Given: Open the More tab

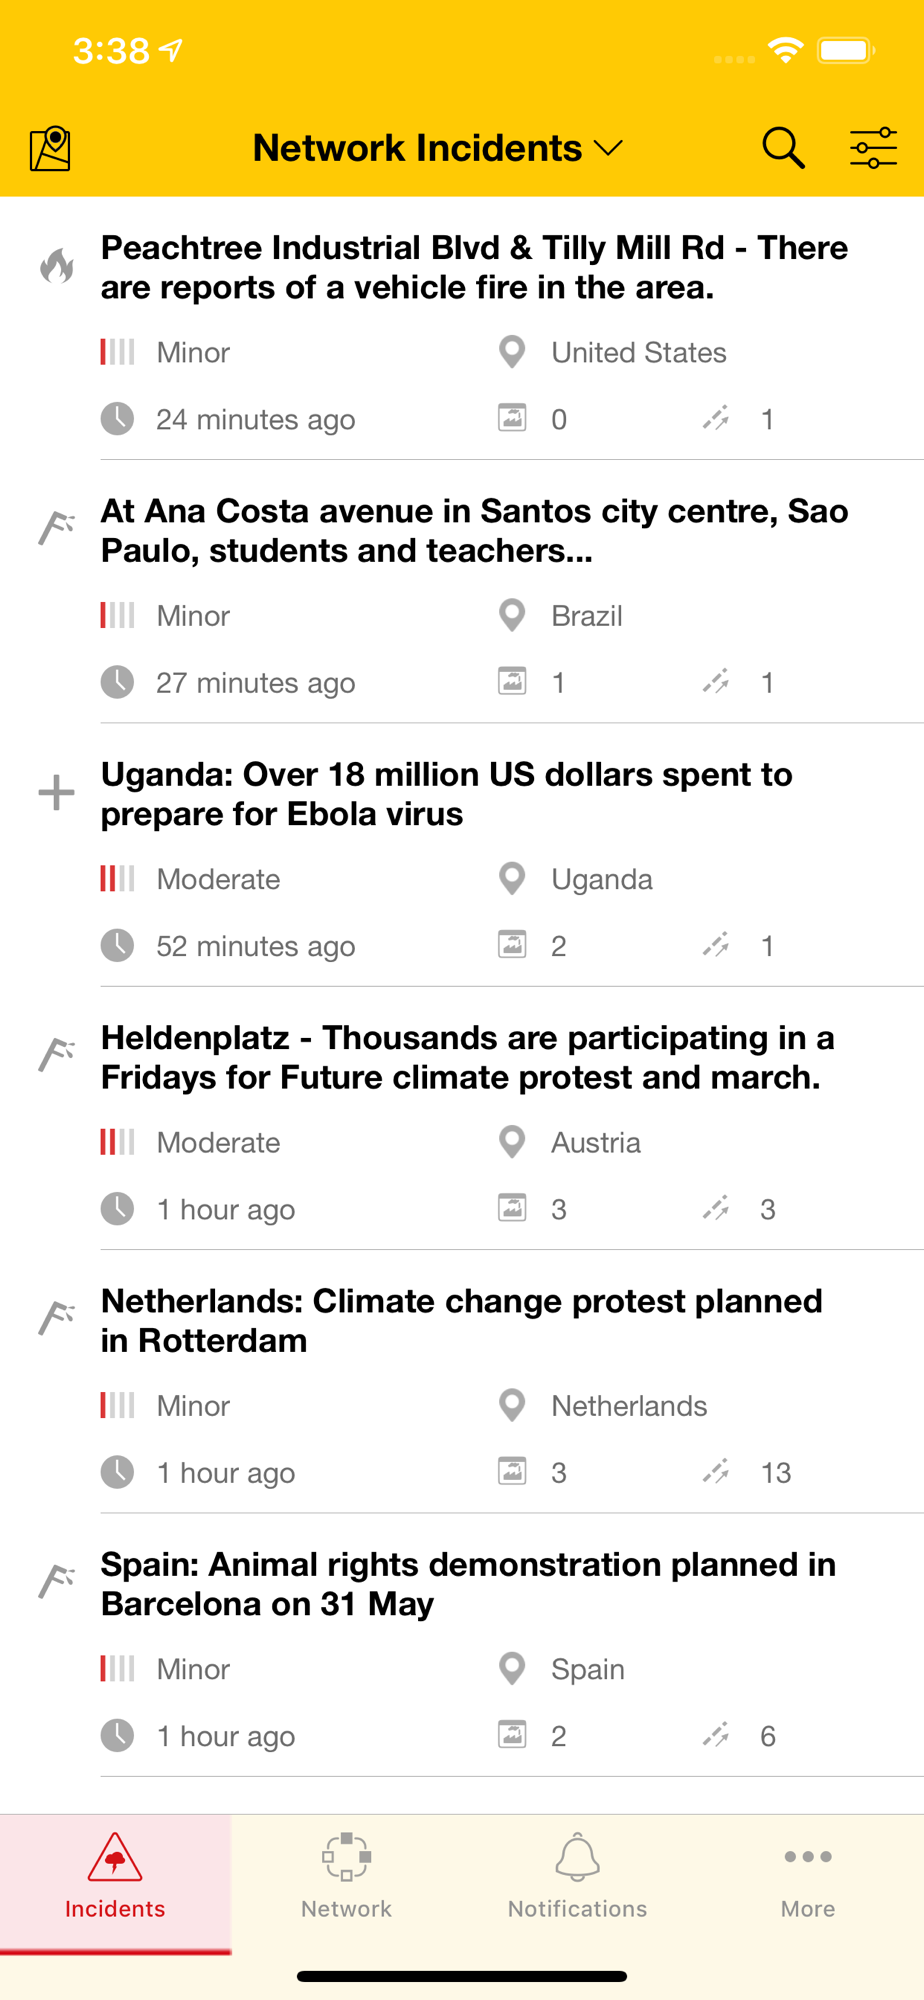Looking at the screenshot, I should coord(808,1877).
